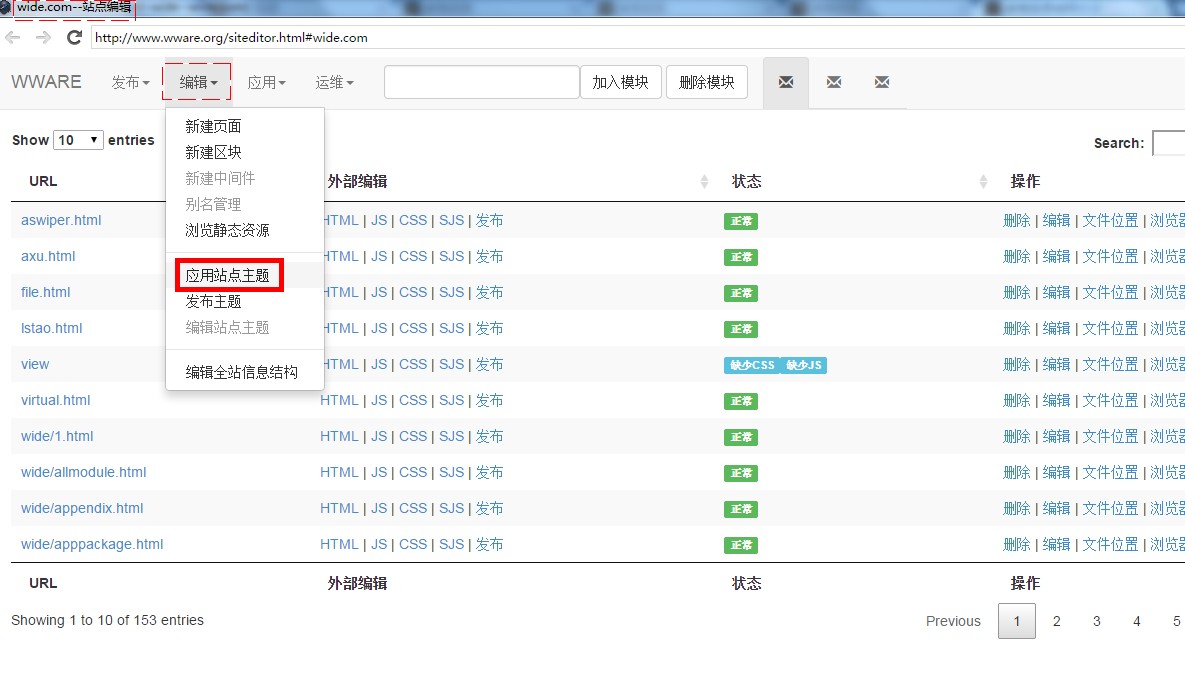1185x683 pixels.
Task: Select 应用站点主题 from the menu
Action: click(228, 275)
